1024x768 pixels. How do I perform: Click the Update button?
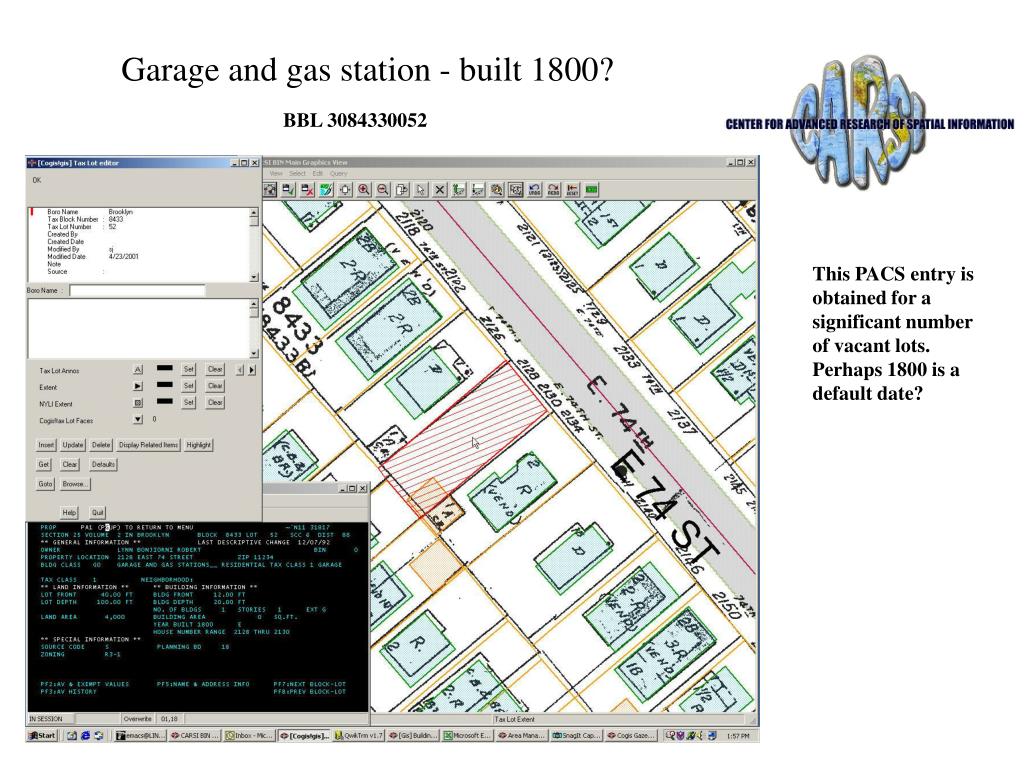pos(72,445)
